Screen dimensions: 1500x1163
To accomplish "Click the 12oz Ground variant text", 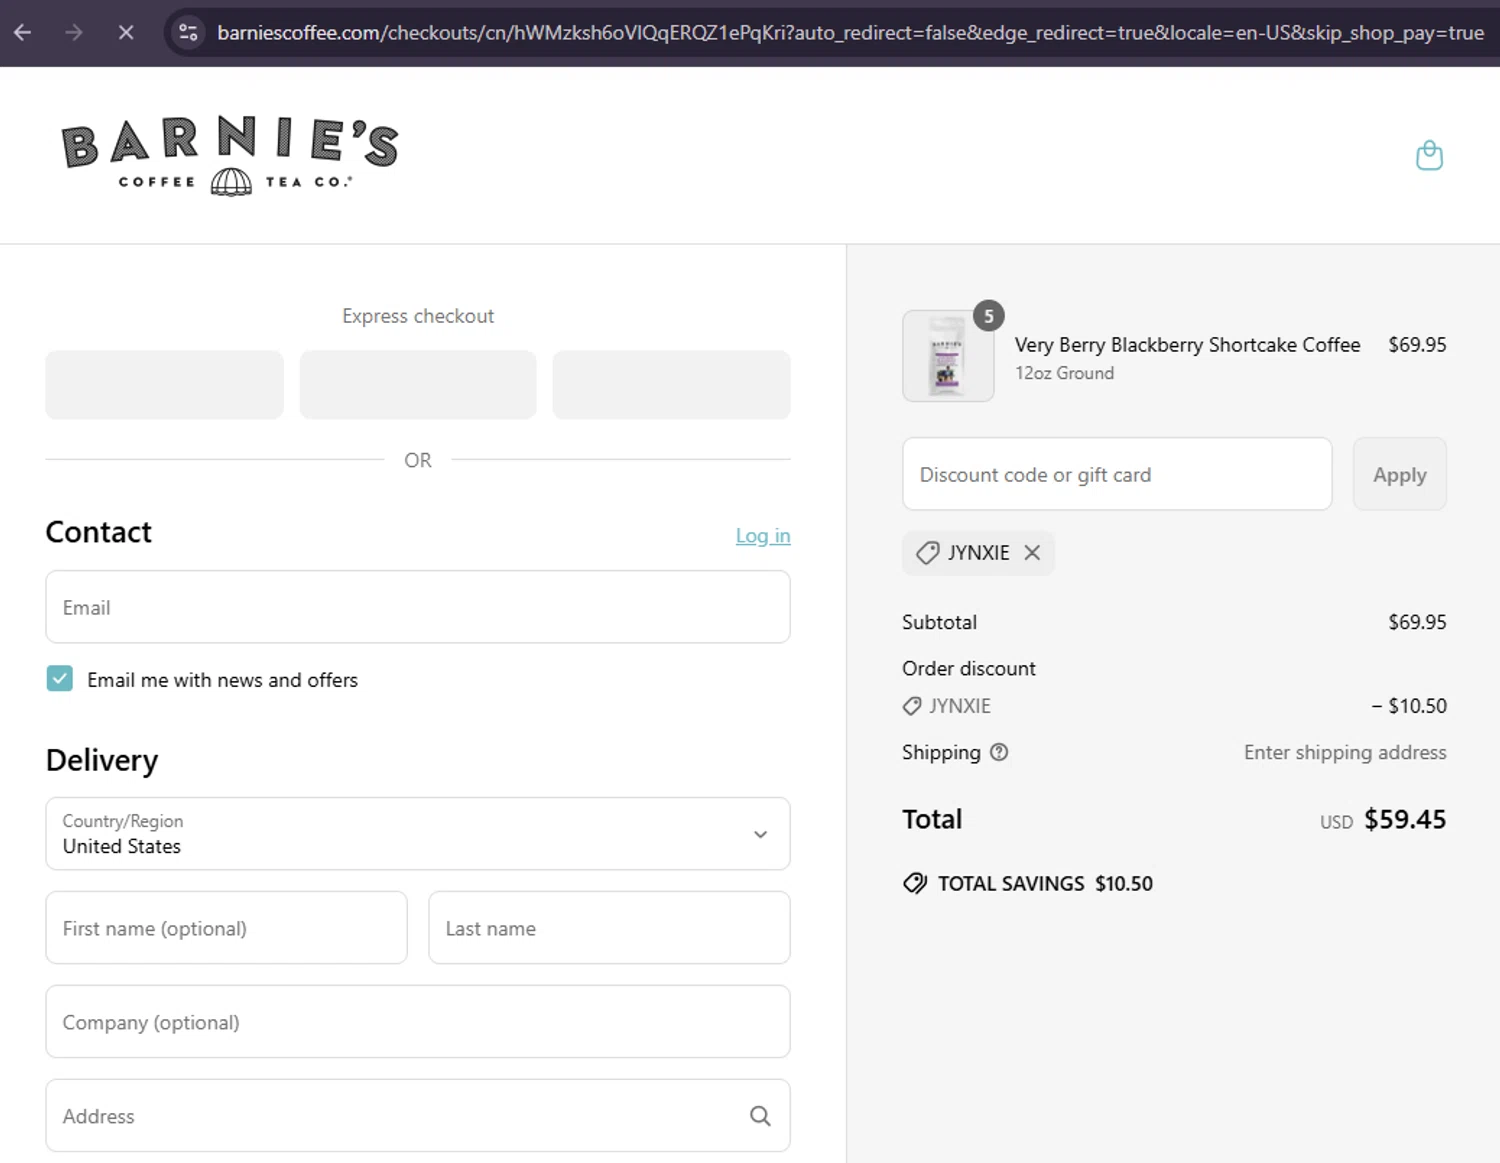I will 1064,373.
